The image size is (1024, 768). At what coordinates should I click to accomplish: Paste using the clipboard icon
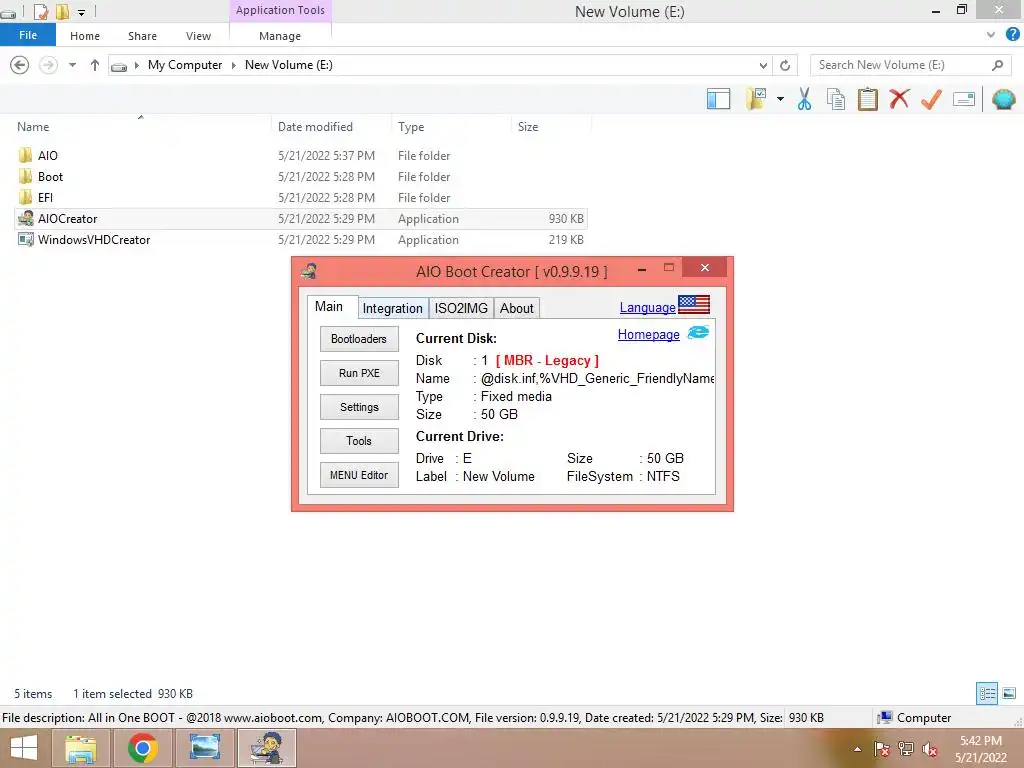tap(868, 99)
